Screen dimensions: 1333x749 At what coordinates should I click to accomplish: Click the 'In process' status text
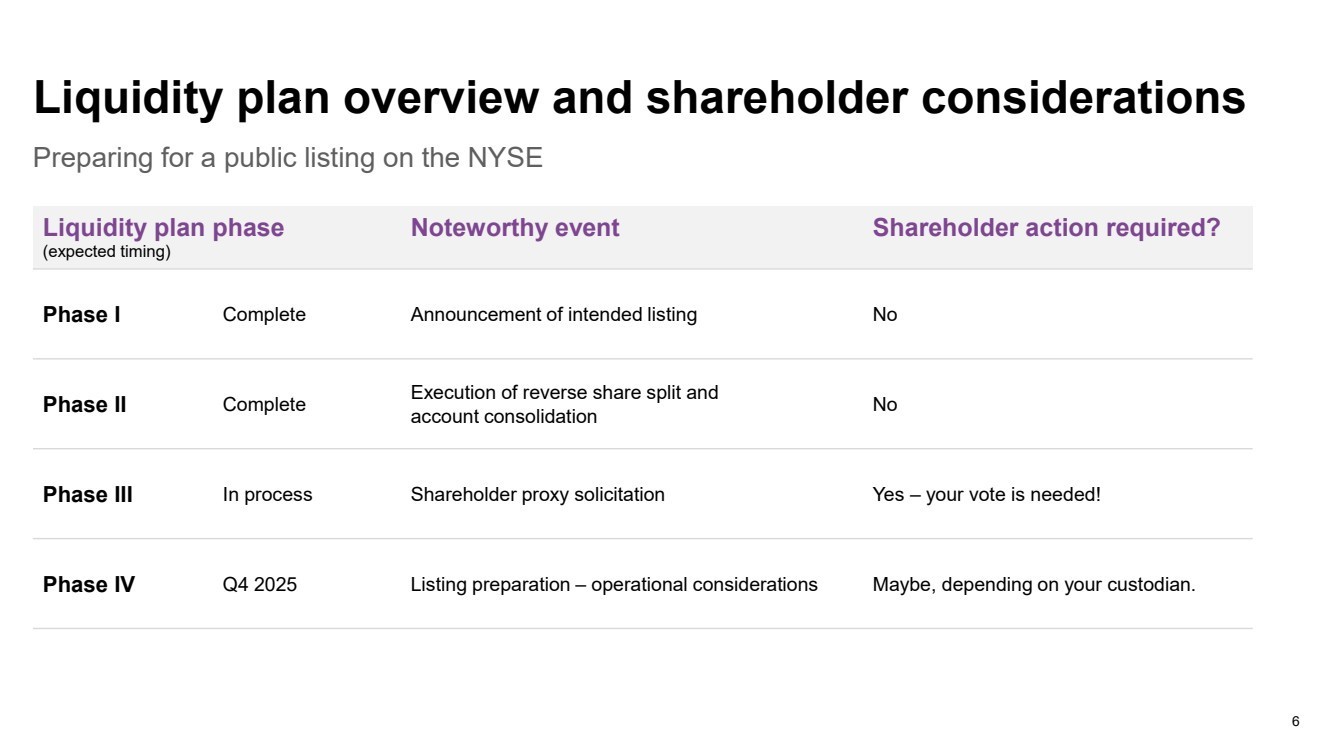(267, 495)
